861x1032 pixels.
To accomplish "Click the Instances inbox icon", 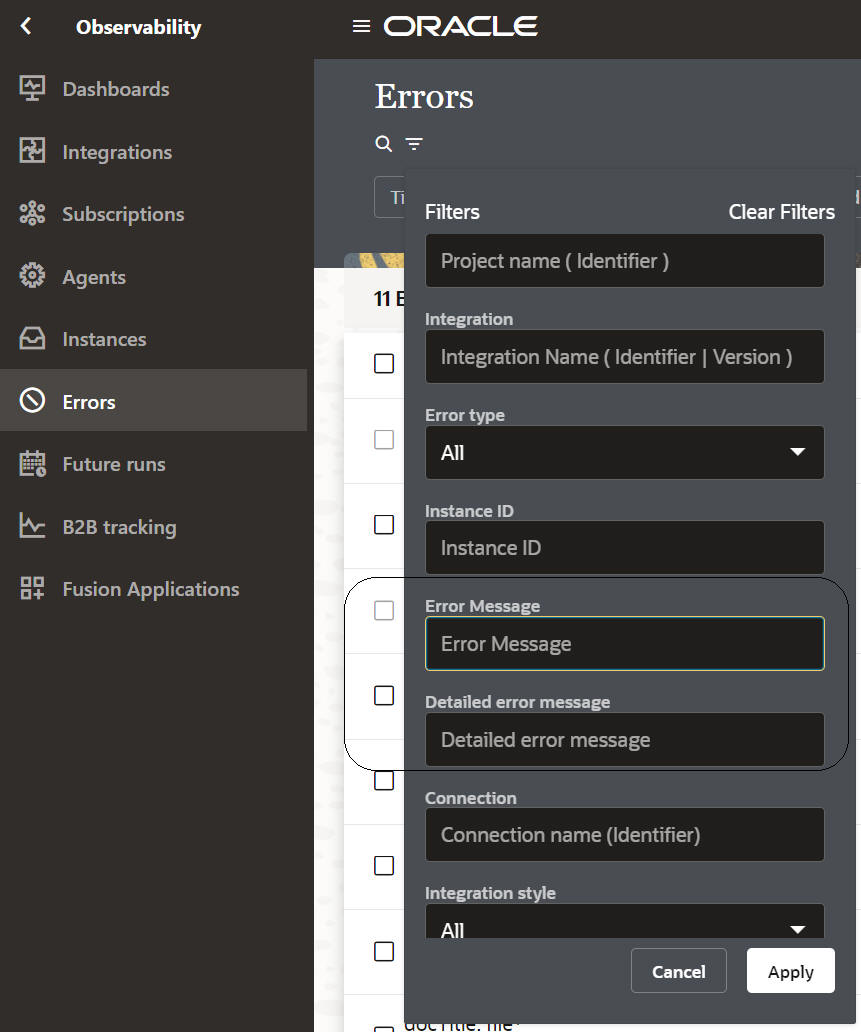I will [32, 338].
